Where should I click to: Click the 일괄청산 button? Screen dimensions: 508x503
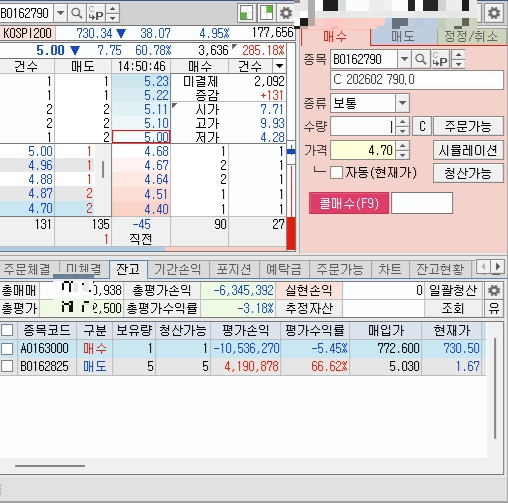tap(453, 291)
